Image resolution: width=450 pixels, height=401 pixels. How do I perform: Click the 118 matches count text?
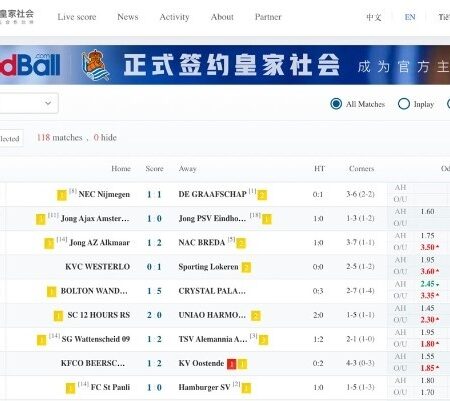59,138
